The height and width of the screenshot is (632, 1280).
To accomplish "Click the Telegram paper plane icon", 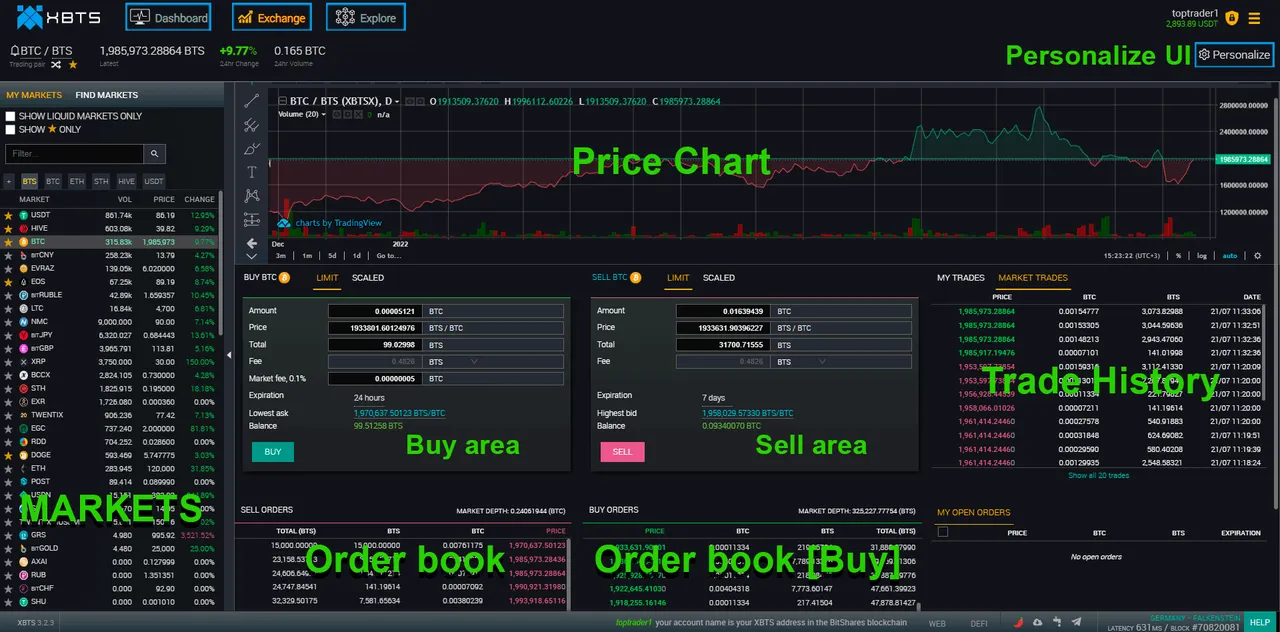I will [1076, 622].
